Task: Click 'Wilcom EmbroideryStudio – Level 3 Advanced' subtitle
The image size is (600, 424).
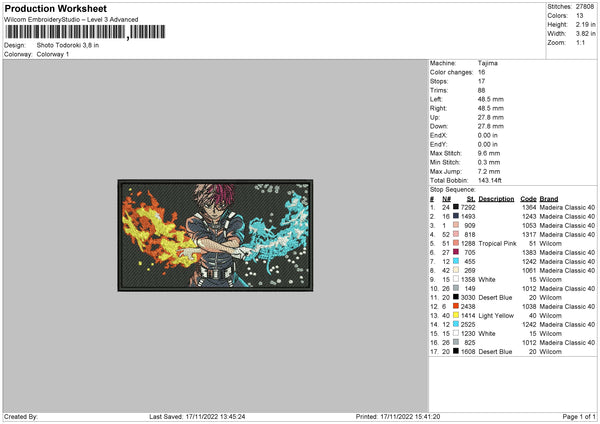Action: click(71, 20)
